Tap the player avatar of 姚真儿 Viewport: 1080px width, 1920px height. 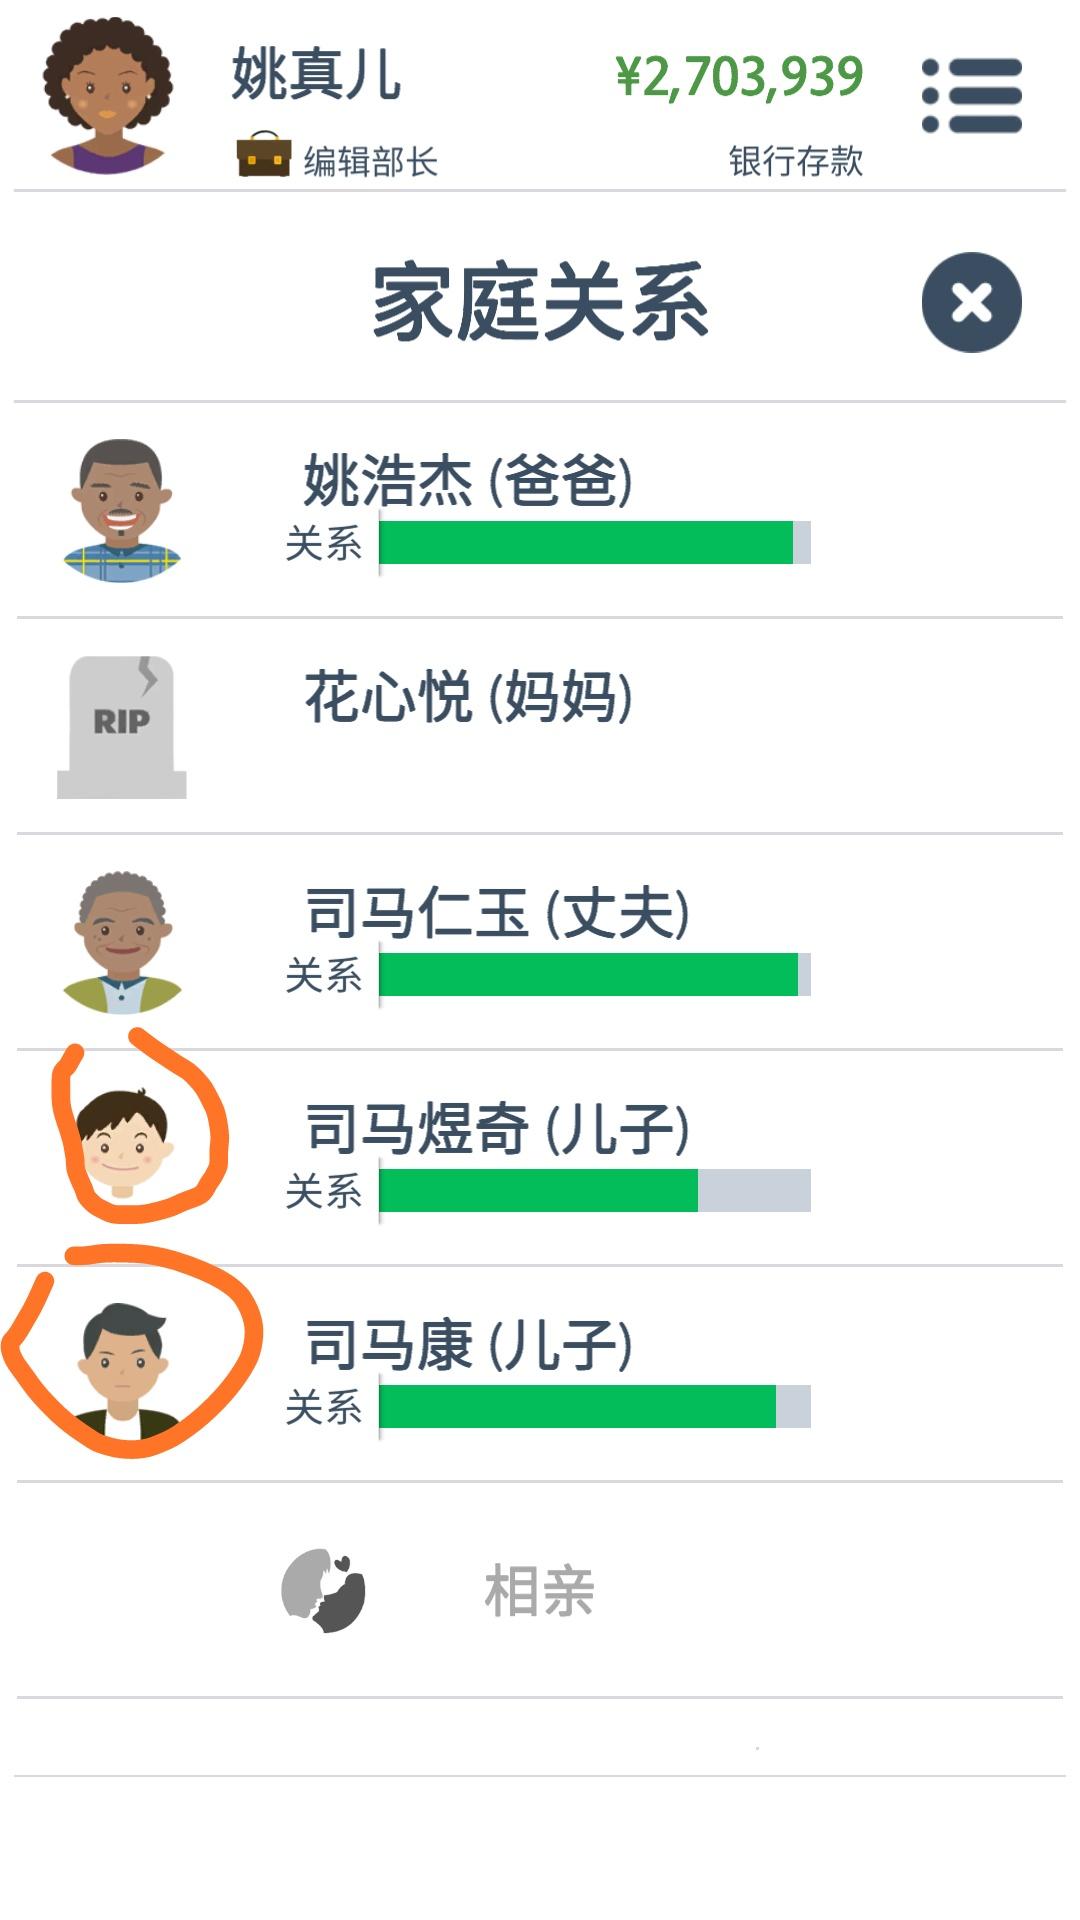click(x=107, y=96)
